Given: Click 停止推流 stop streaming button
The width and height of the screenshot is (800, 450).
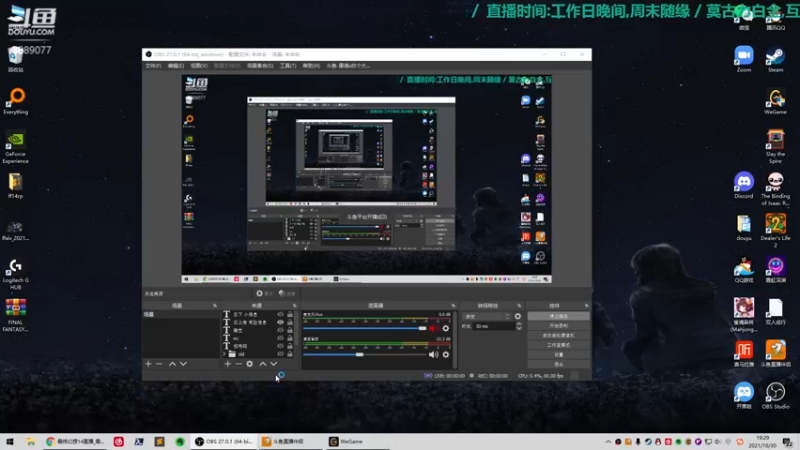Looking at the screenshot, I should (x=559, y=316).
